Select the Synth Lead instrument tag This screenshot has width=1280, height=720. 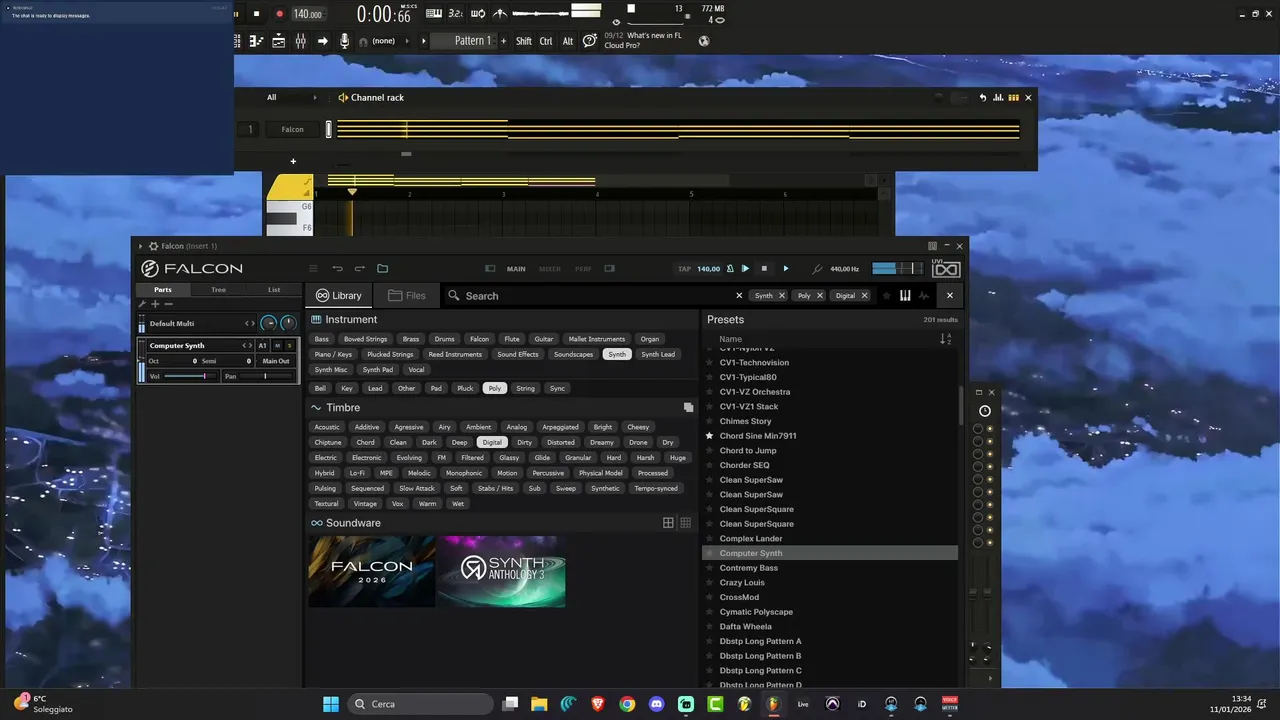pos(658,354)
